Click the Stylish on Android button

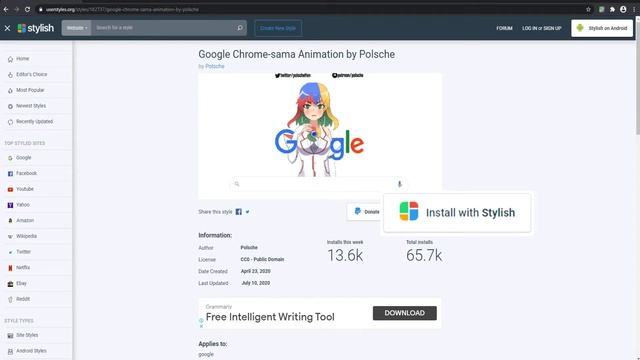(x=602, y=28)
